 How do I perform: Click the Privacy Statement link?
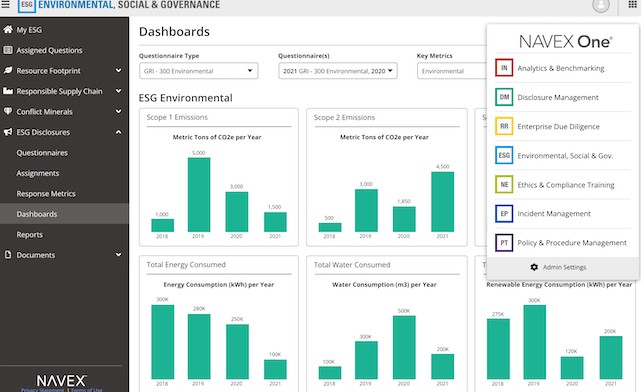click(x=43, y=390)
